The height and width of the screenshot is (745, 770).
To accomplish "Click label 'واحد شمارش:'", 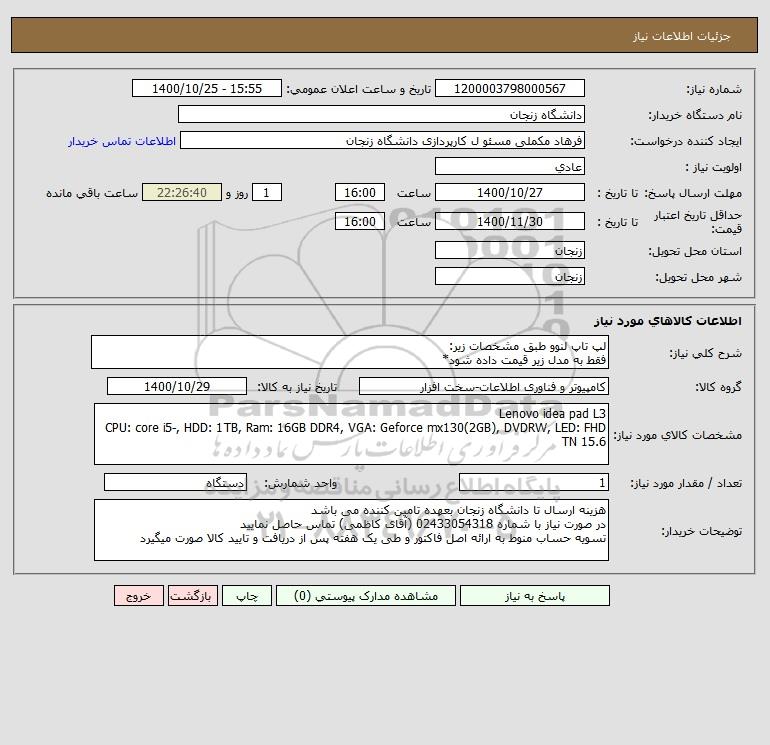I will click(301, 483).
